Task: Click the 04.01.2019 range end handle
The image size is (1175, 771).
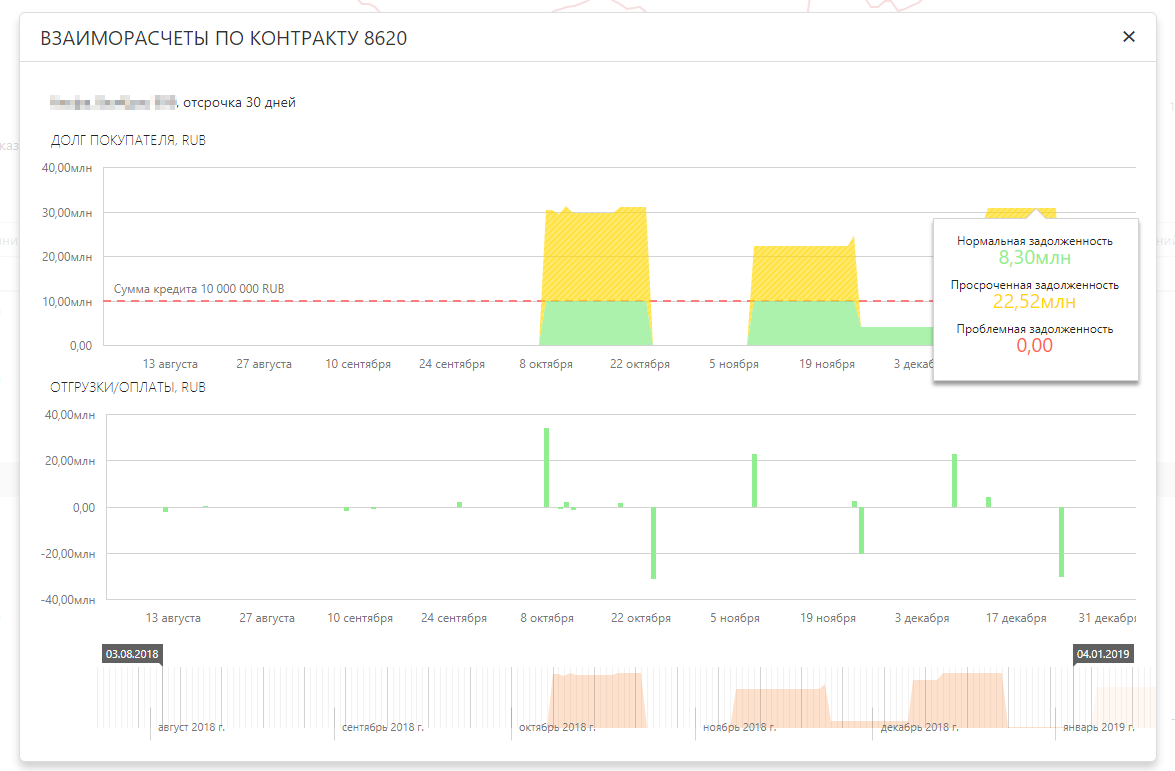Action: pyautogui.click(x=1103, y=654)
